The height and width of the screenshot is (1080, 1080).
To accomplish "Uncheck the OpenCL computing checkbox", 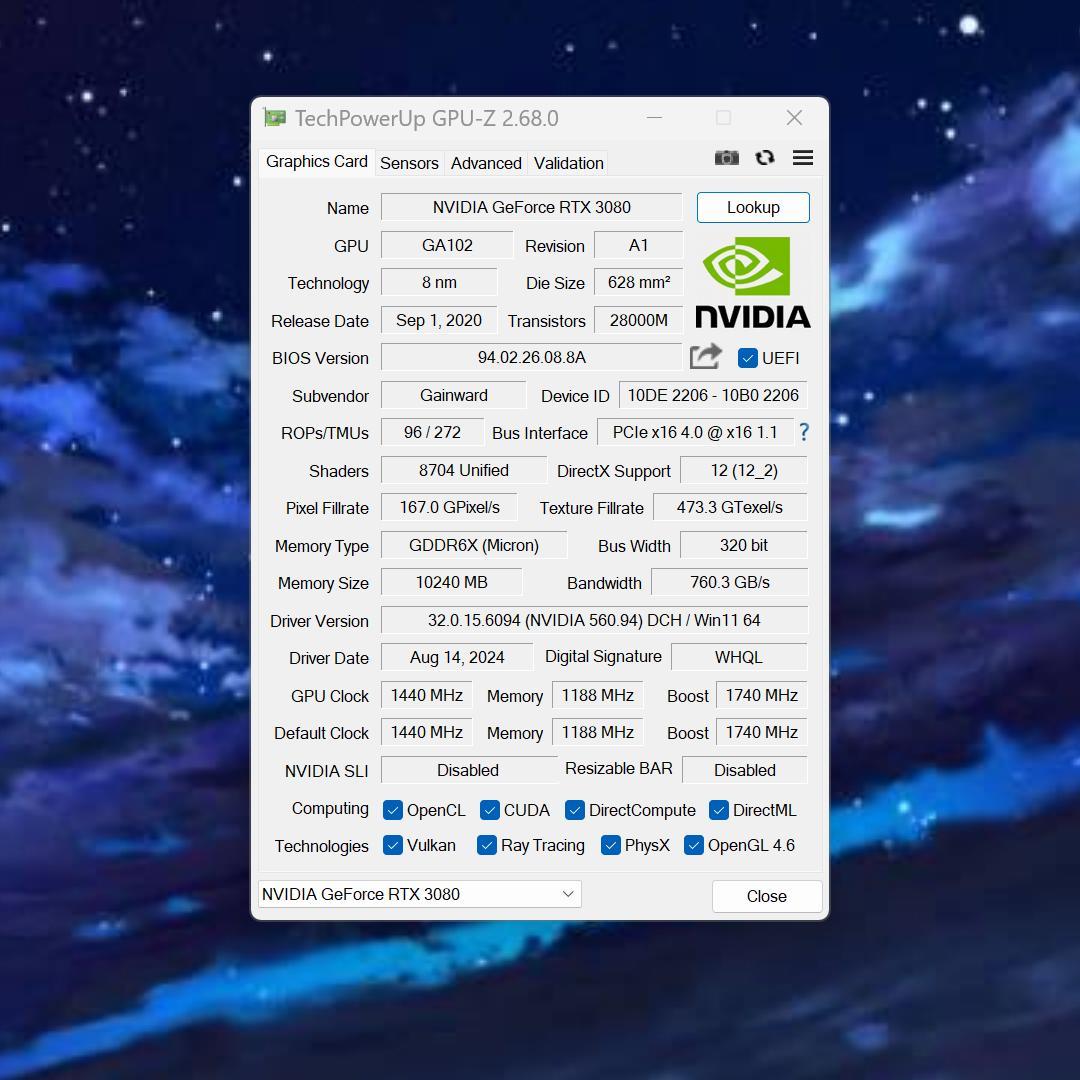I will (393, 810).
